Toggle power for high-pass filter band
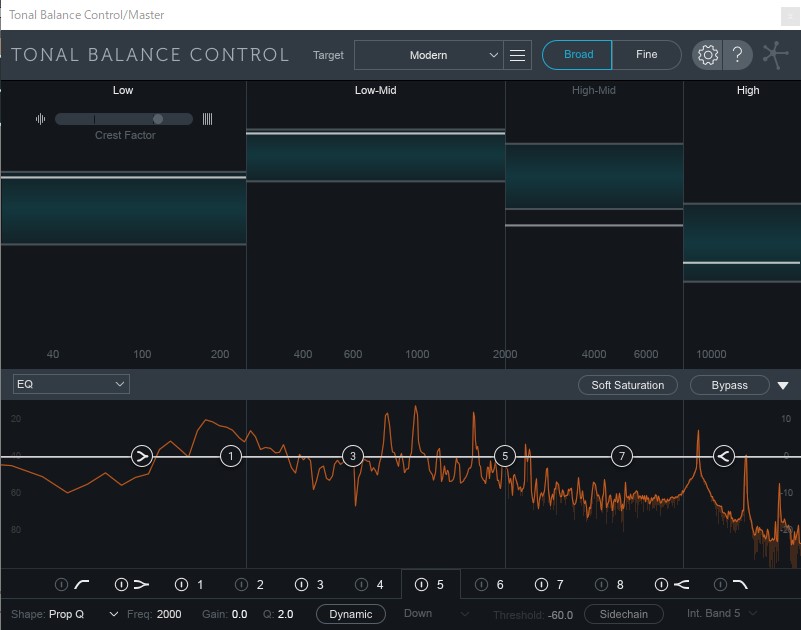801x630 pixels. [x=61, y=584]
